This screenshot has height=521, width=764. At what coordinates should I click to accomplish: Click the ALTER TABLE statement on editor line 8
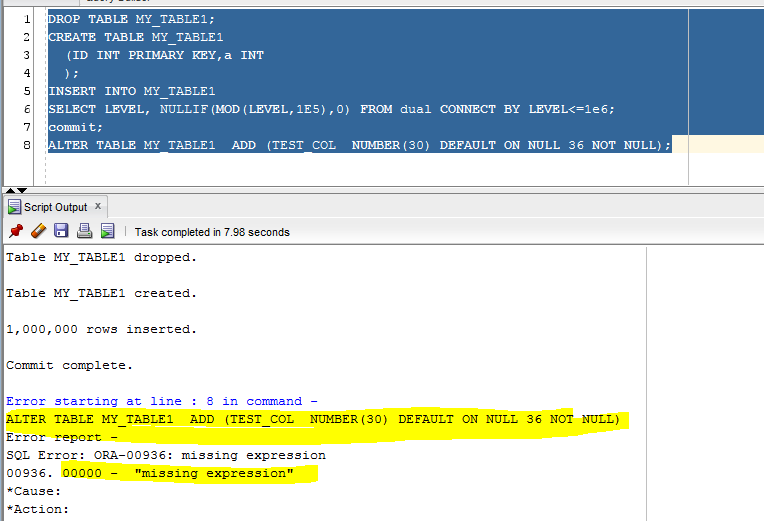coord(360,145)
